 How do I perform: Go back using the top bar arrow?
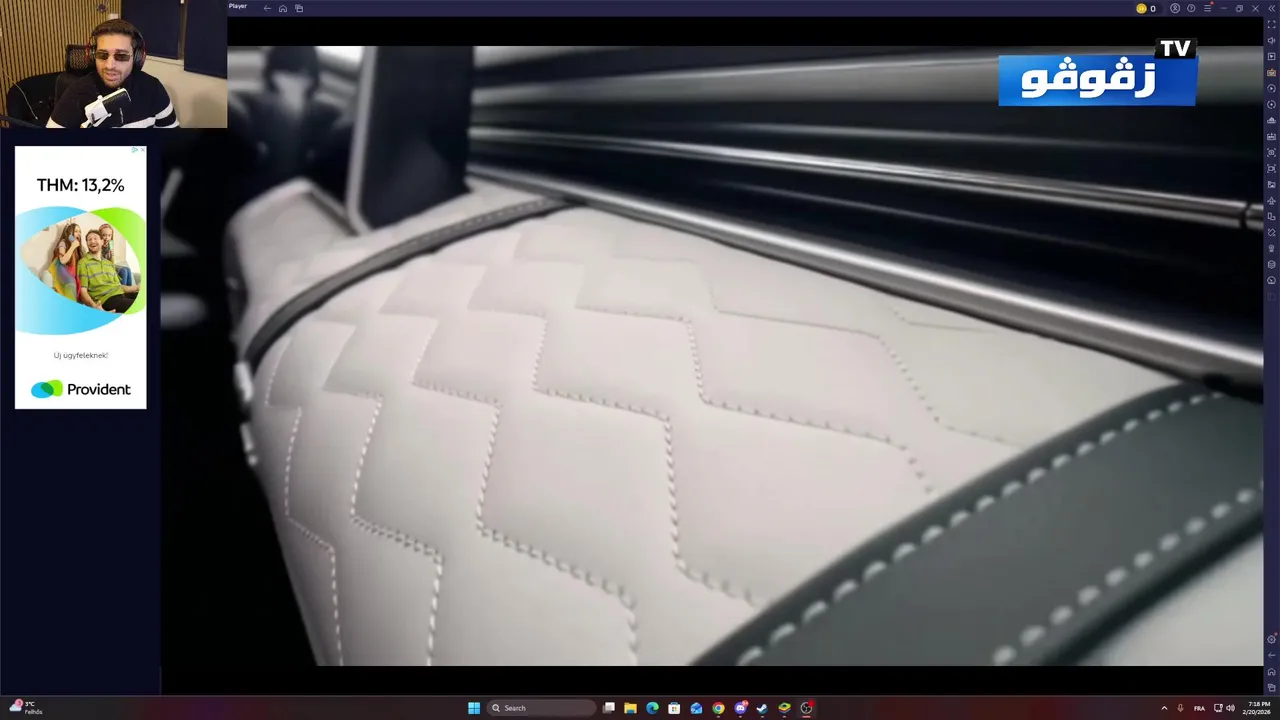(x=267, y=8)
